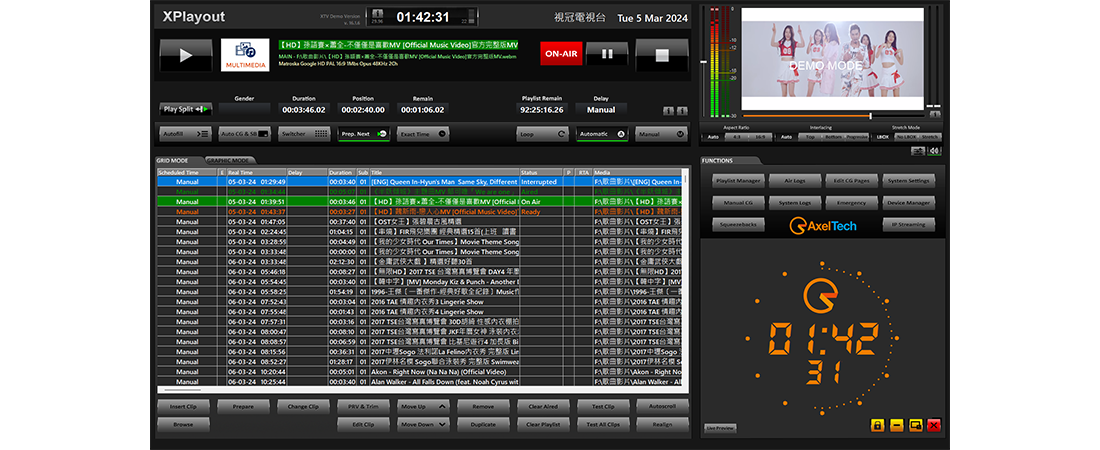Select the Grid Mode tab
The image size is (1100, 450).
[x=175, y=161]
